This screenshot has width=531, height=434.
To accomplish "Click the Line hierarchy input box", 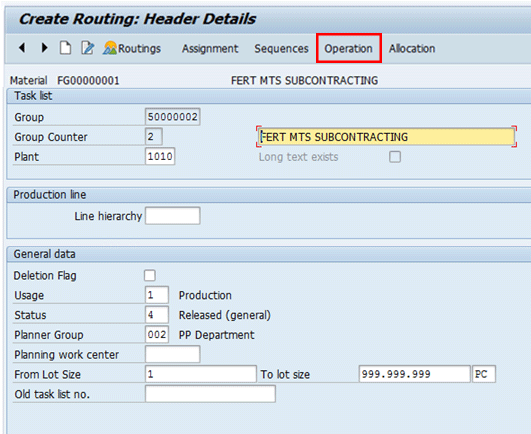I will click(173, 216).
